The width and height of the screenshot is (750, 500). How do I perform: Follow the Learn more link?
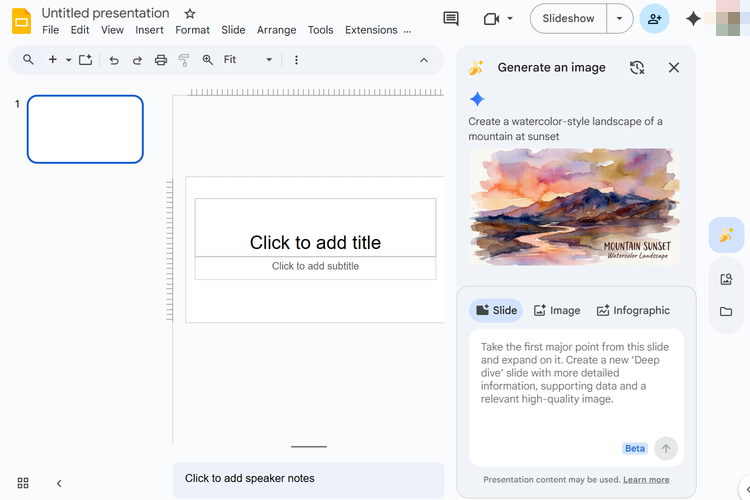point(646,480)
